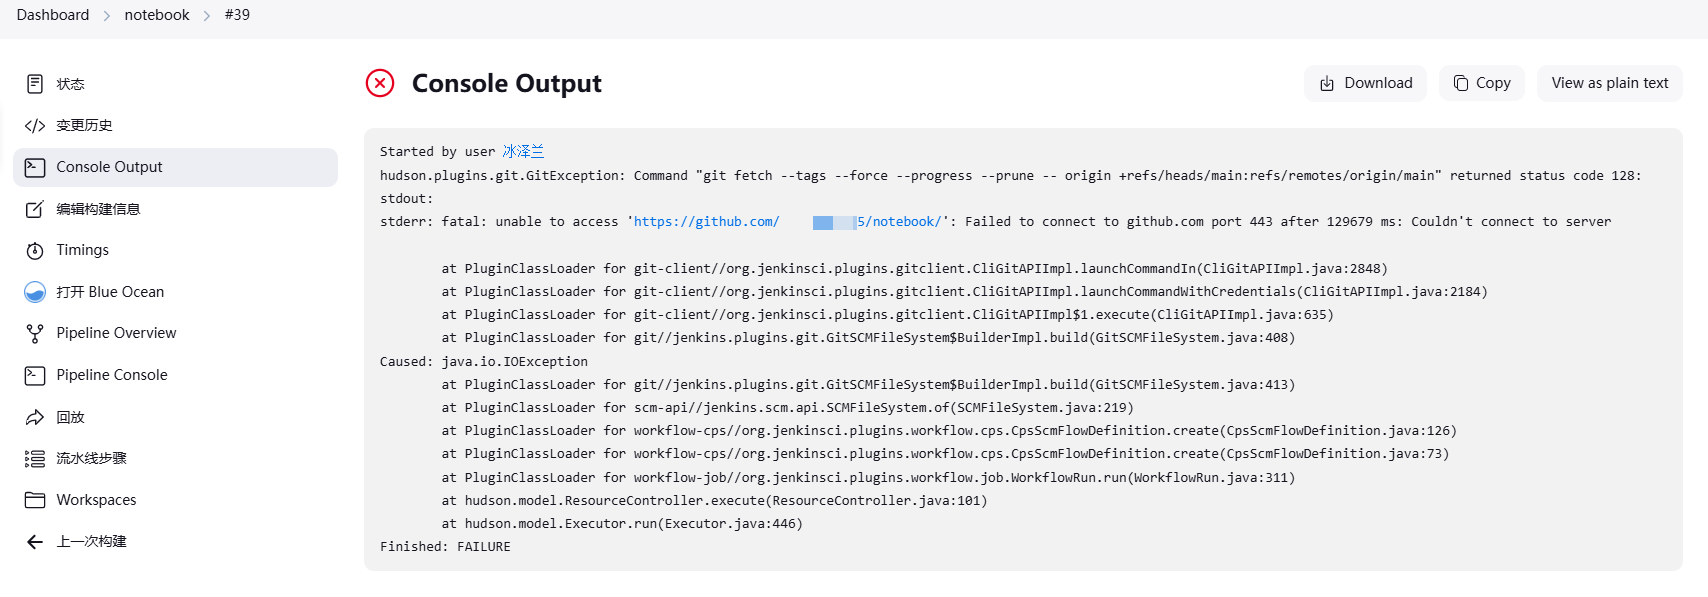Click the Pipeline Overview branch icon
1708x597 pixels.
click(x=35, y=334)
